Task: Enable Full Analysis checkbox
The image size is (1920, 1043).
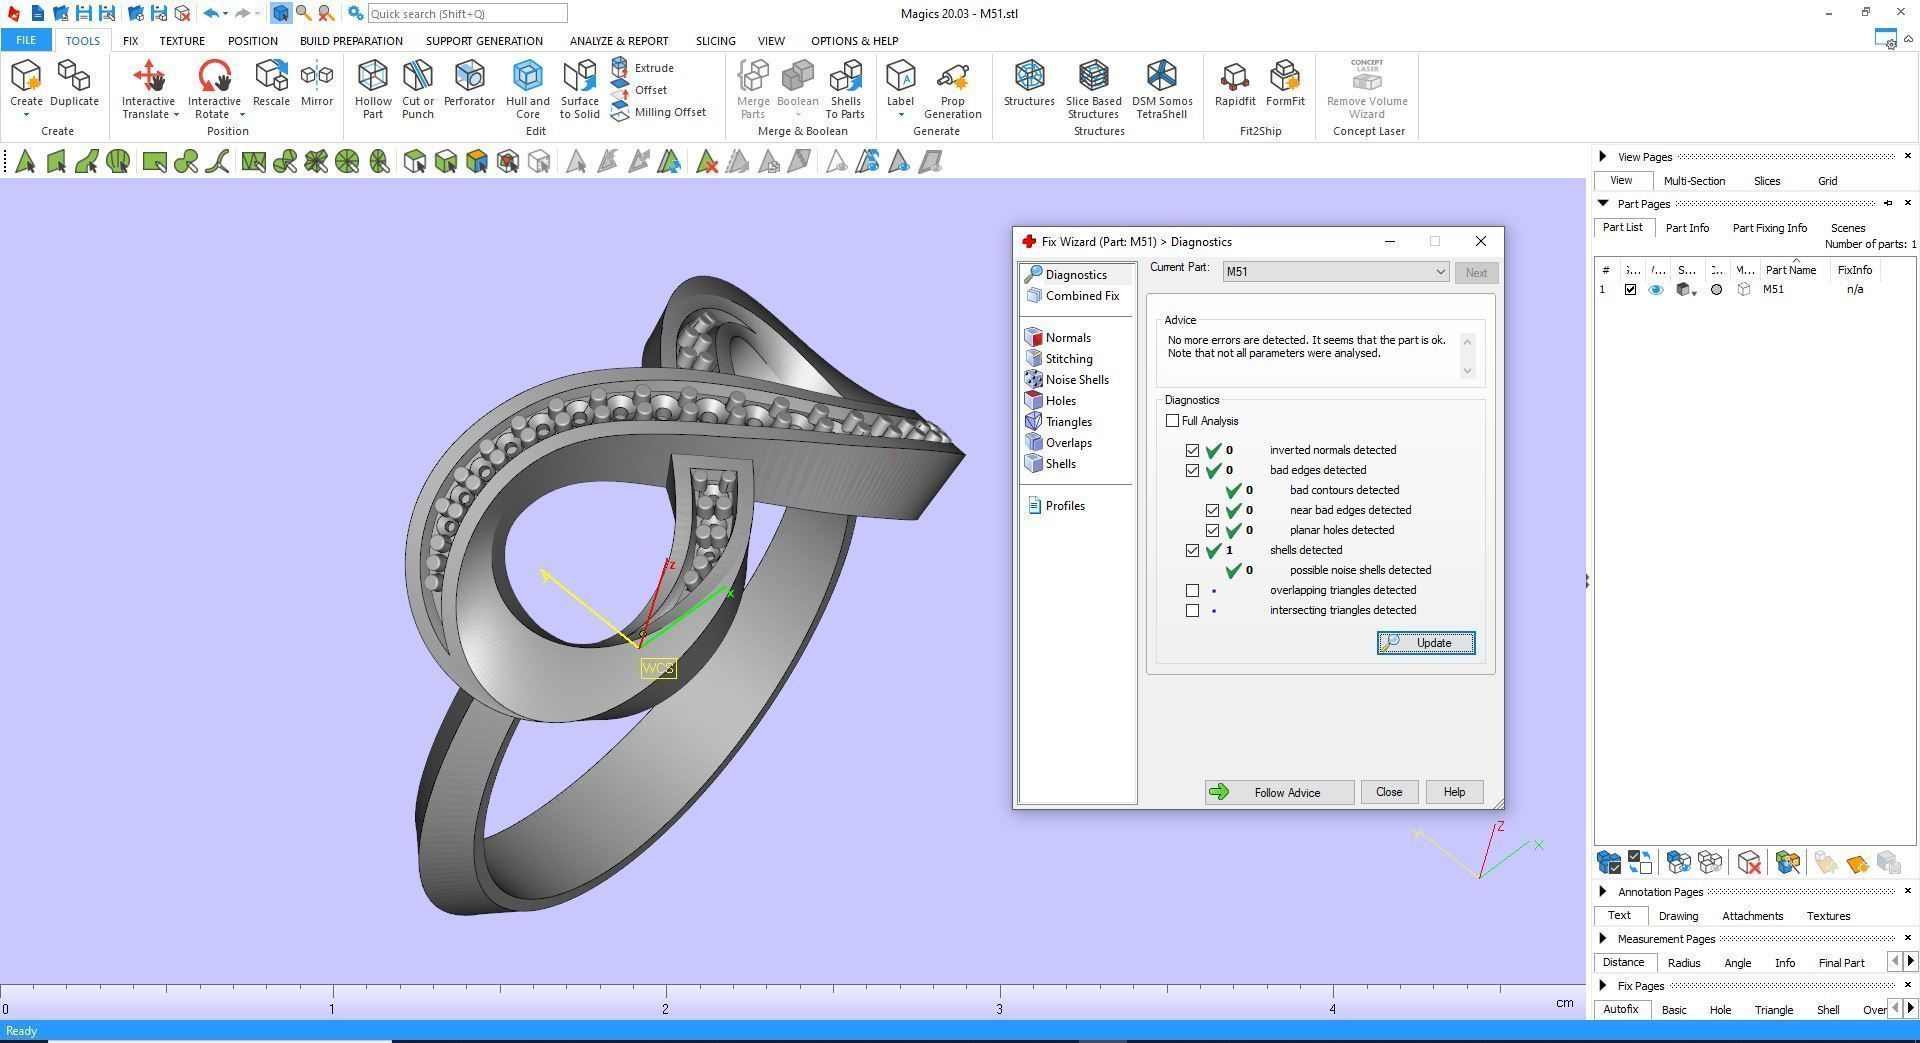Action: [x=1172, y=421]
